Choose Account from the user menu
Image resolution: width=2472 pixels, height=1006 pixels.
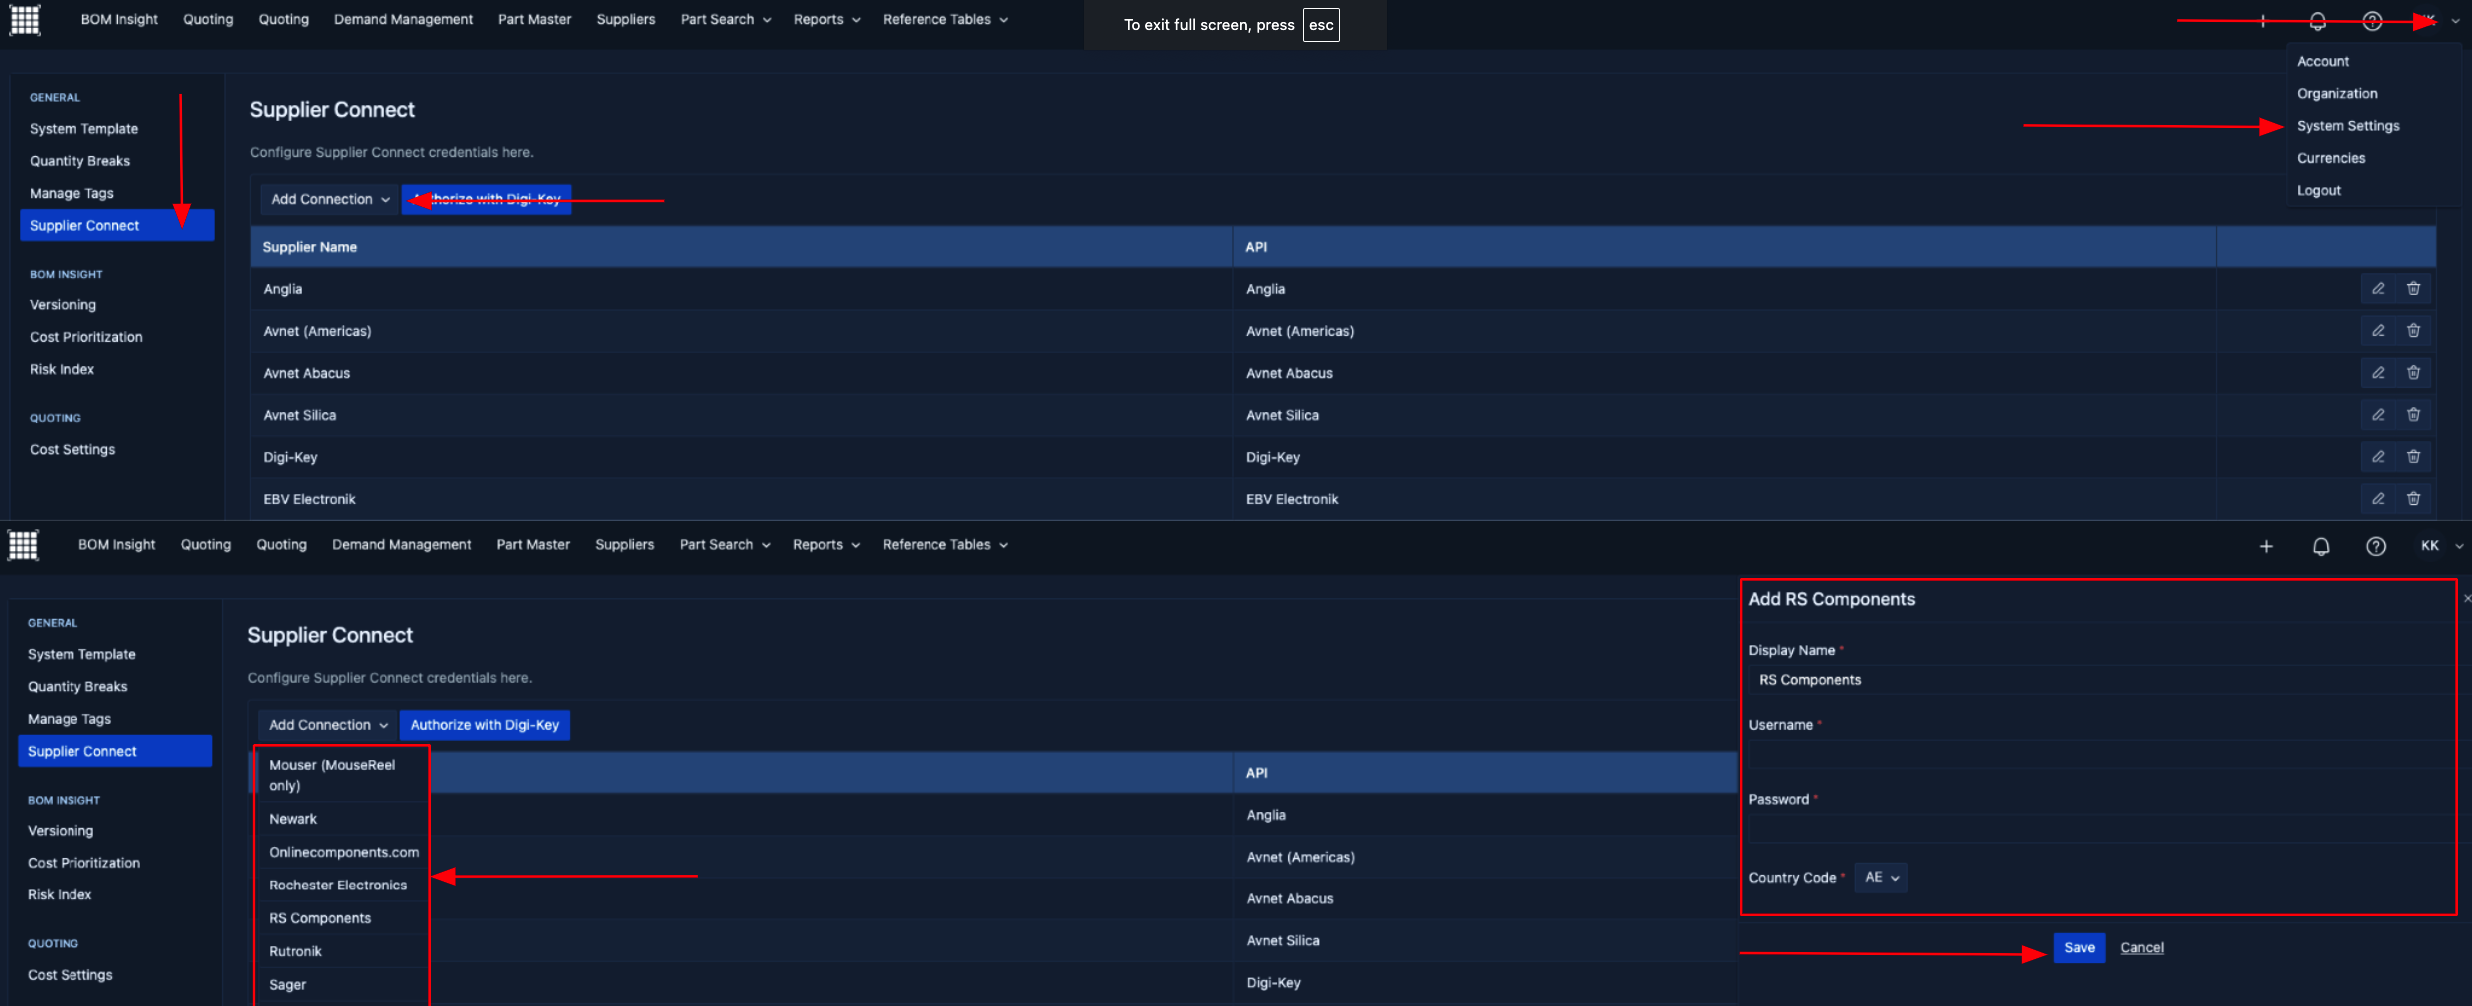[2322, 61]
